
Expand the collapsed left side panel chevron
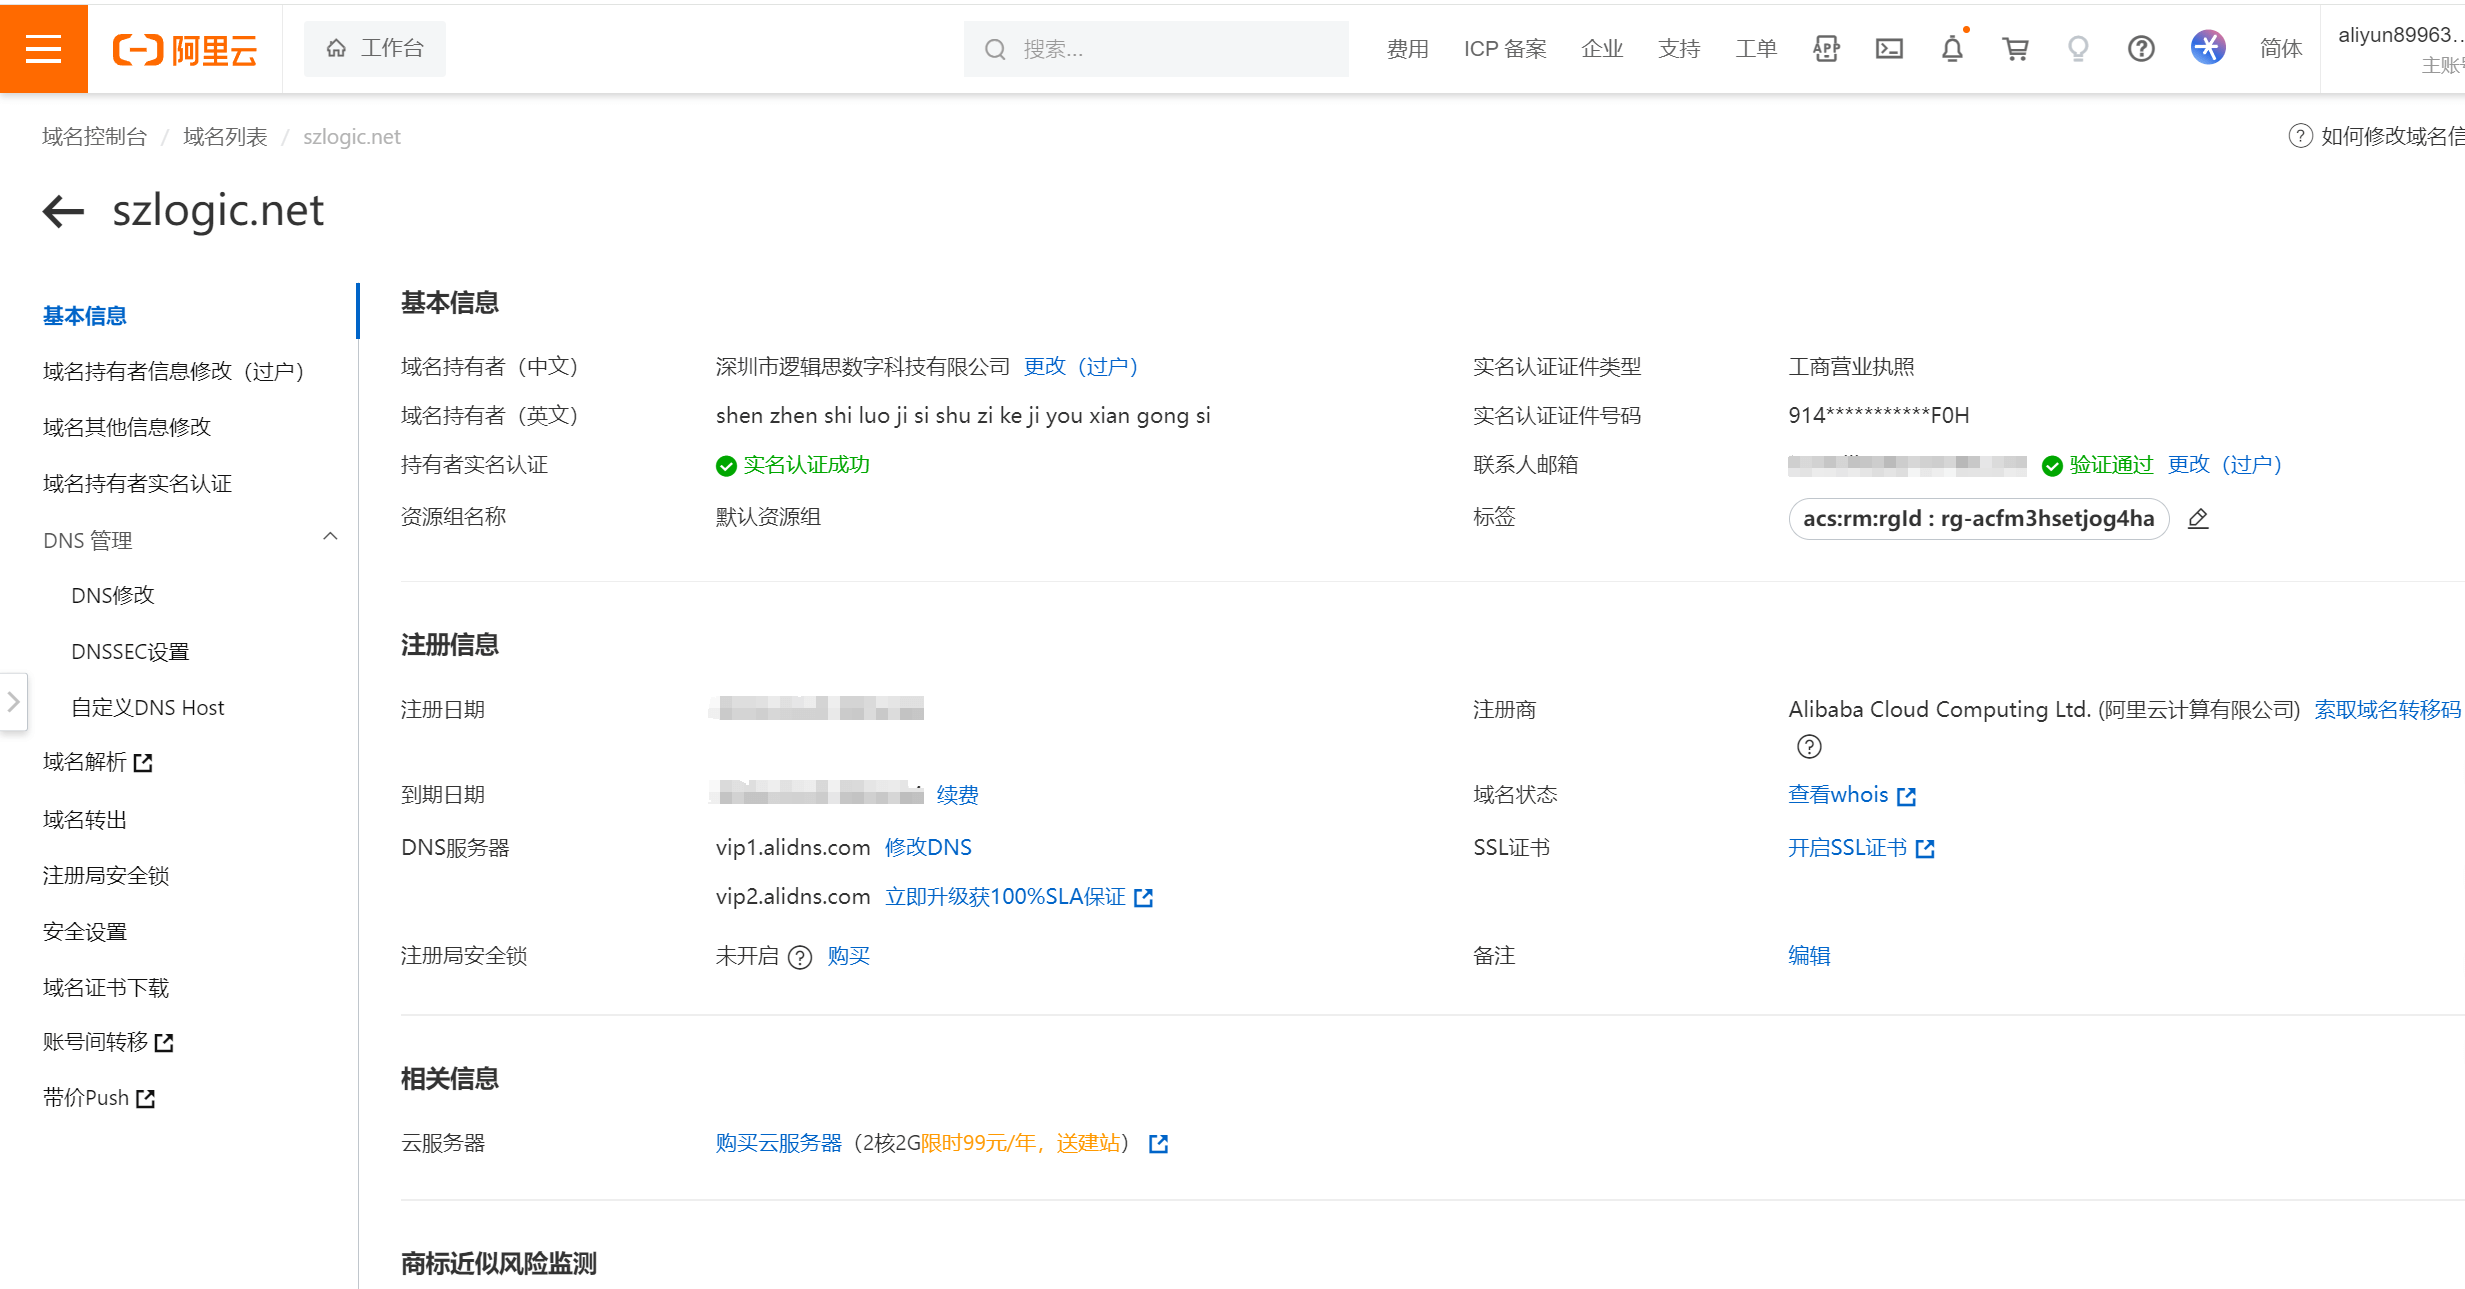coord(14,702)
